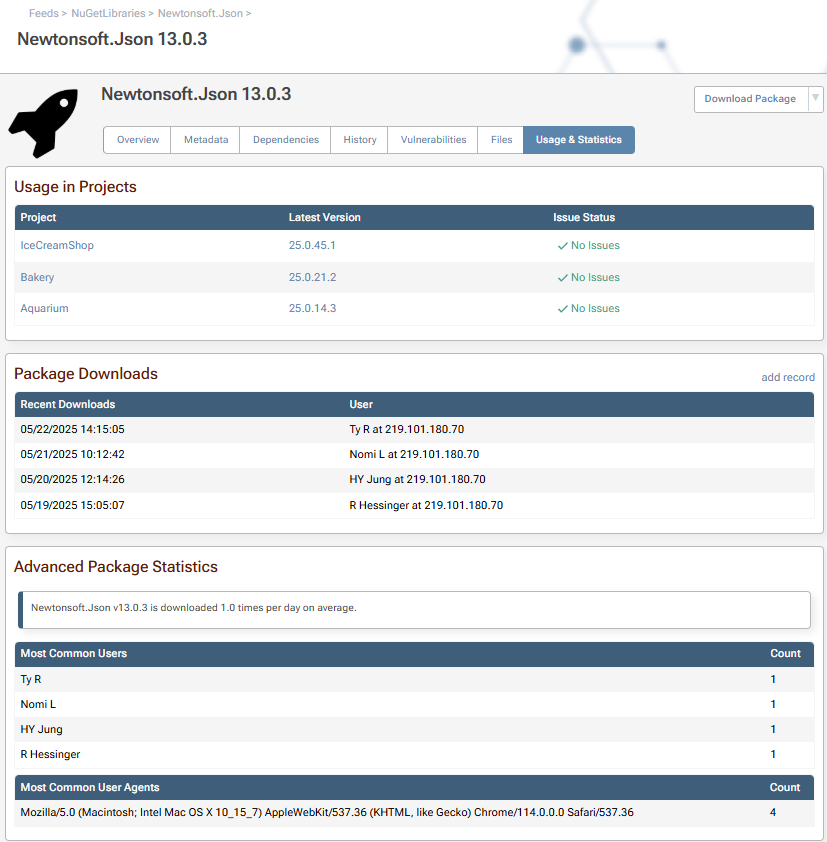Go to the Feeds breadcrumb

tap(43, 13)
